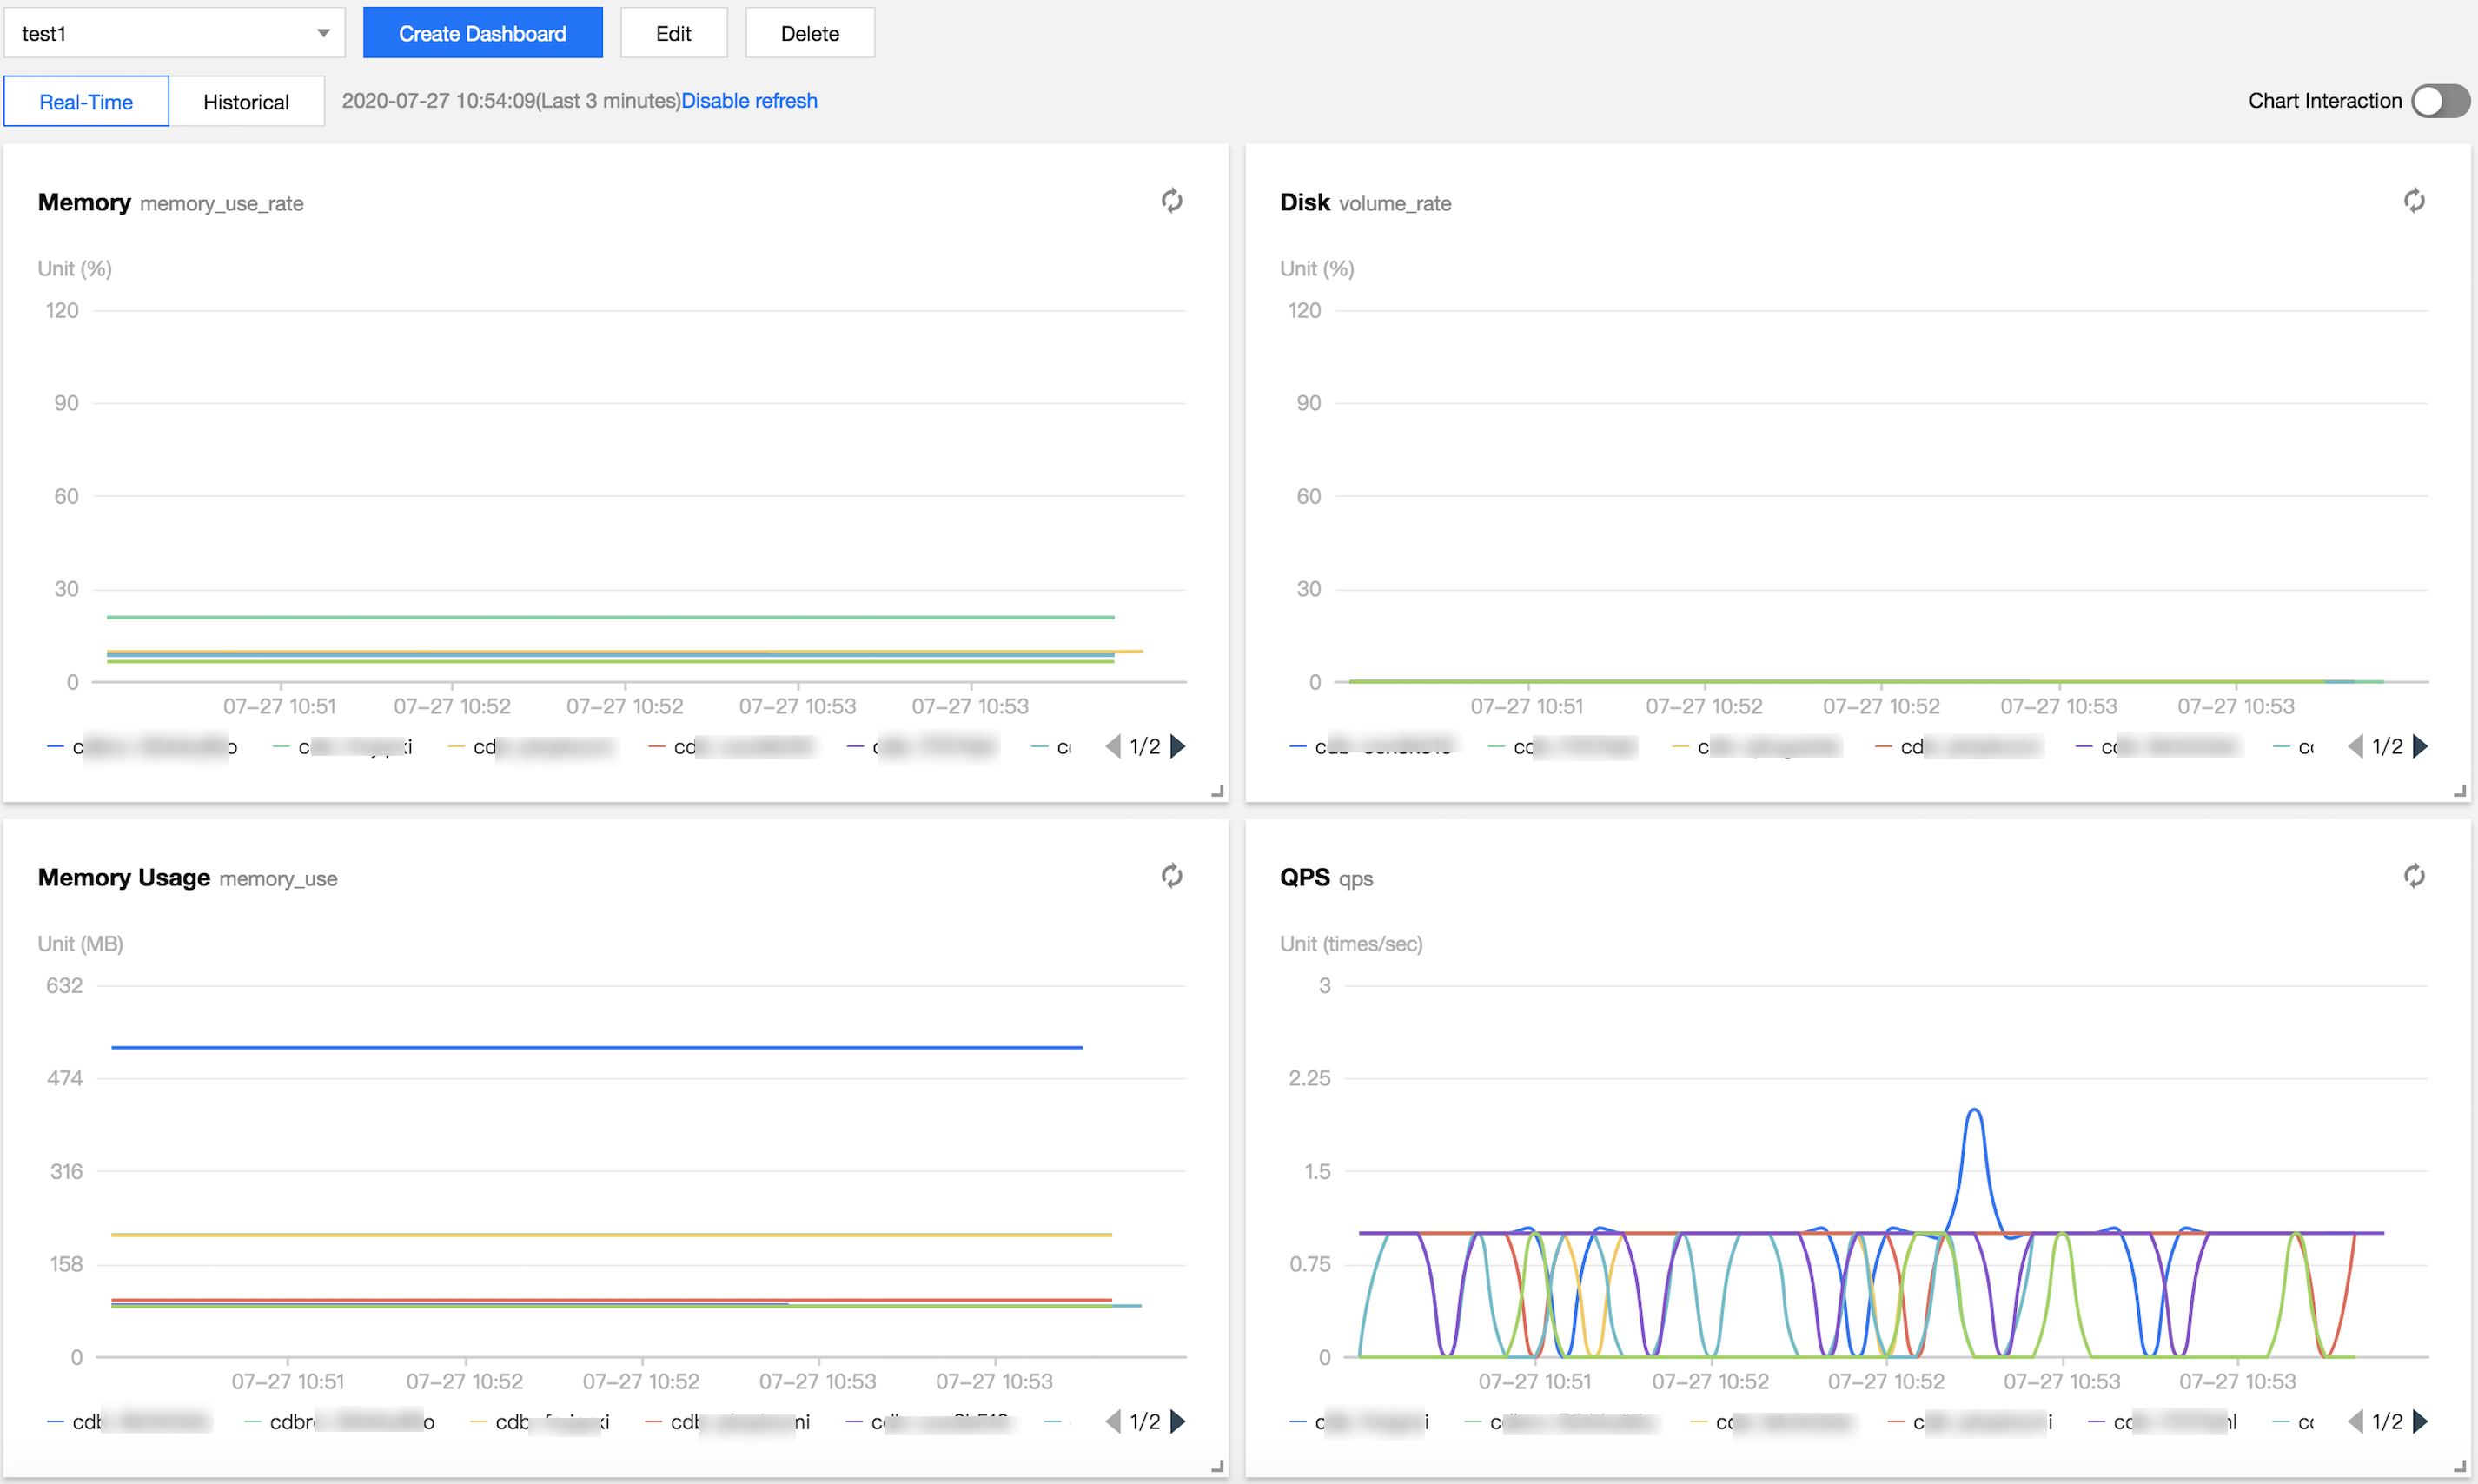This screenshot has height=1484, width=2478.
Task: Go to next legend page in Memory Usage chart
Action: pos(1178,1421)
